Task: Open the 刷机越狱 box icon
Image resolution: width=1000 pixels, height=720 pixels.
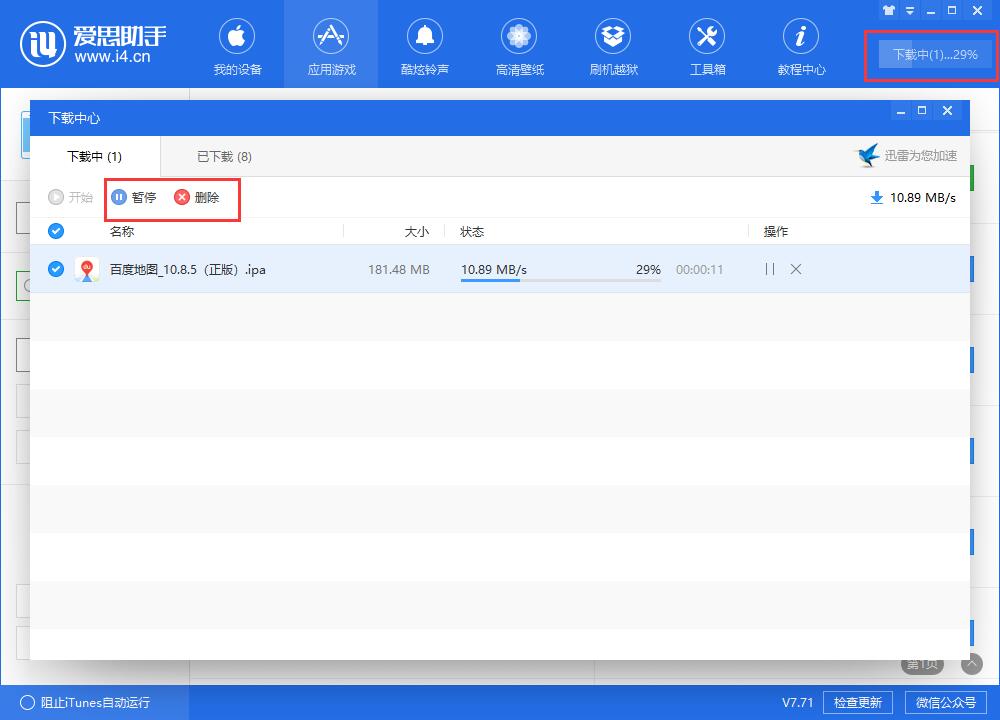Action: tap(613, 36)
